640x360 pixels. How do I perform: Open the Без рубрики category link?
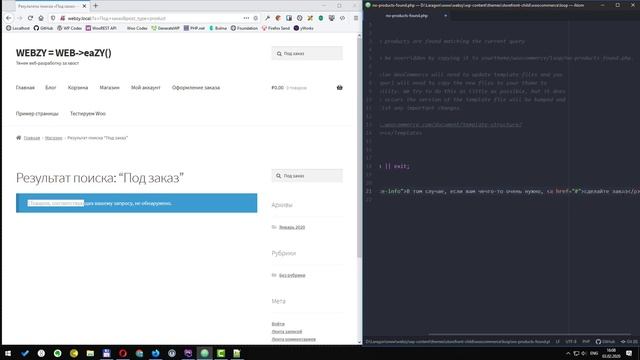pos(292,275)
